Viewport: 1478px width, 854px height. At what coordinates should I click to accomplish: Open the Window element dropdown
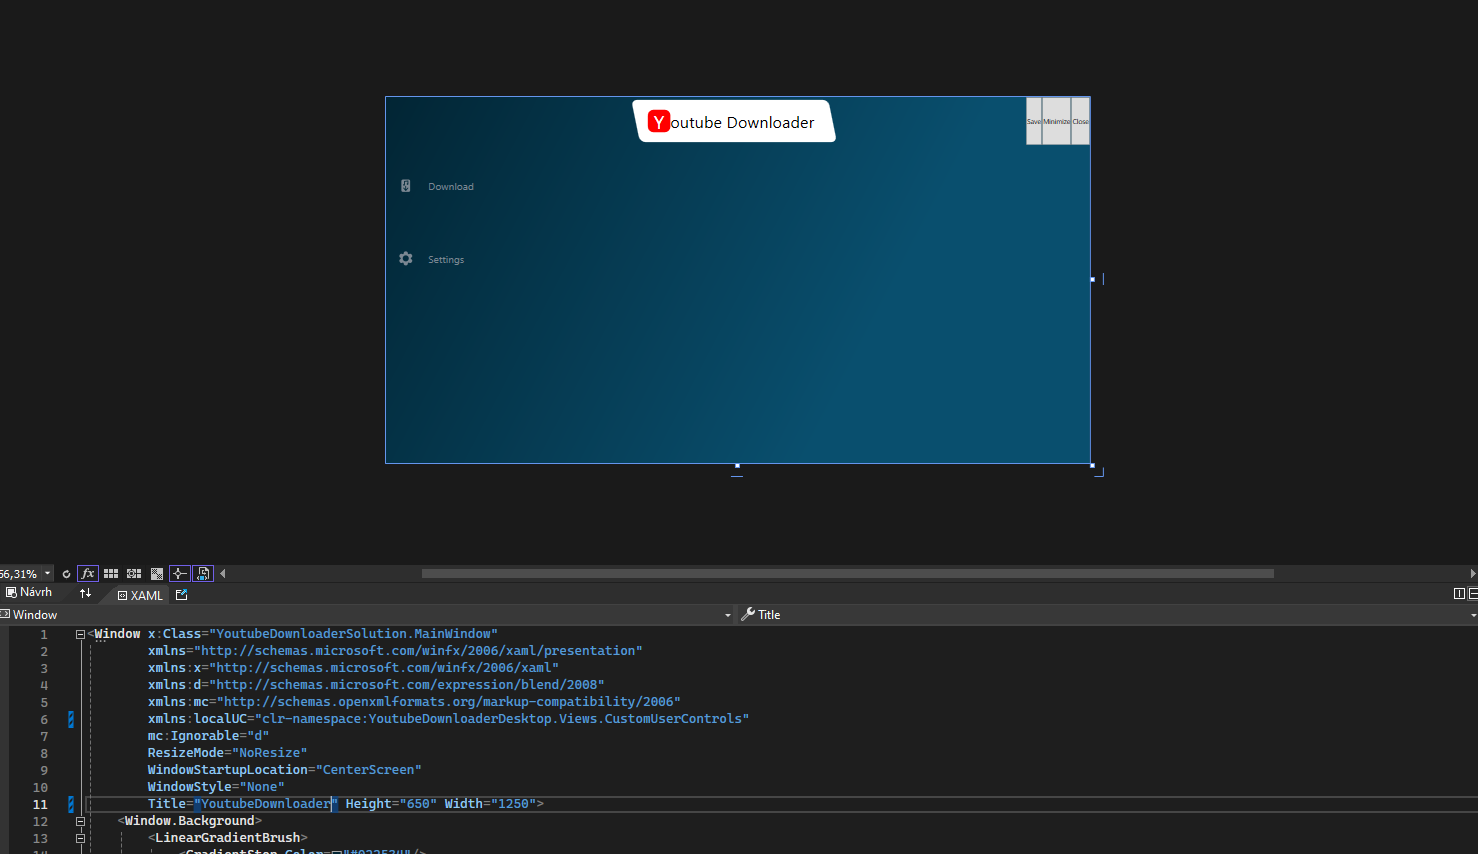click(x=727, y=615)
